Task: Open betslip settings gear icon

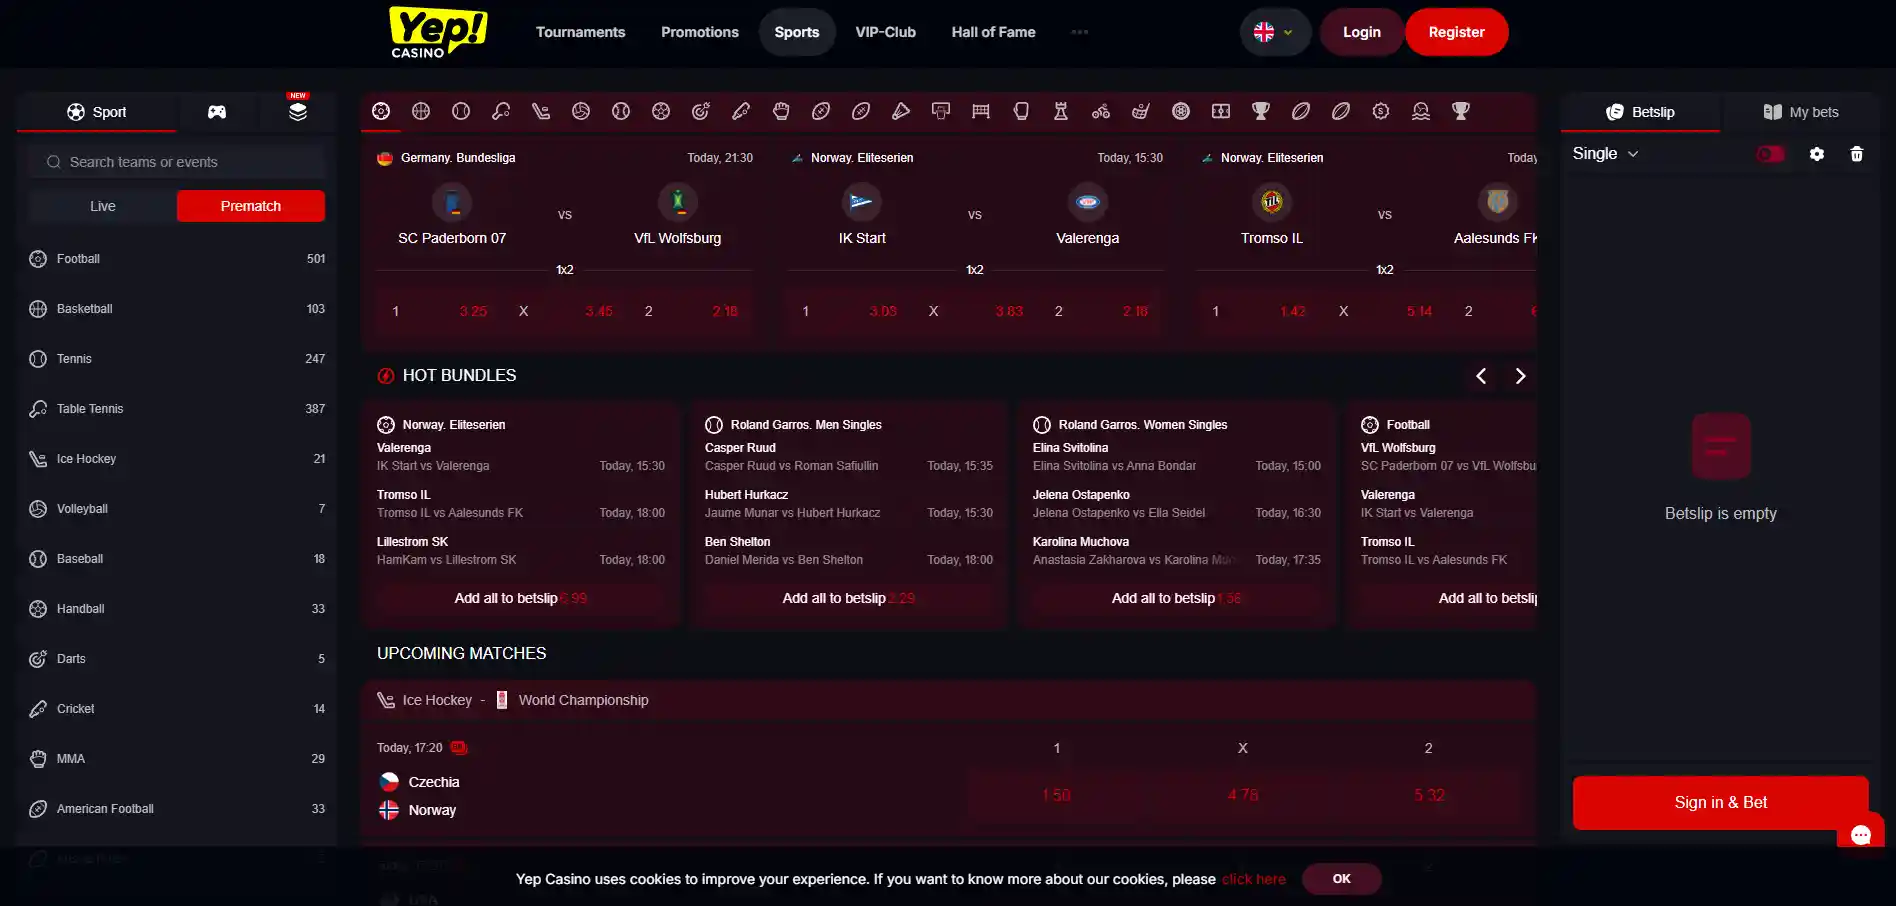Action: 1817,154
